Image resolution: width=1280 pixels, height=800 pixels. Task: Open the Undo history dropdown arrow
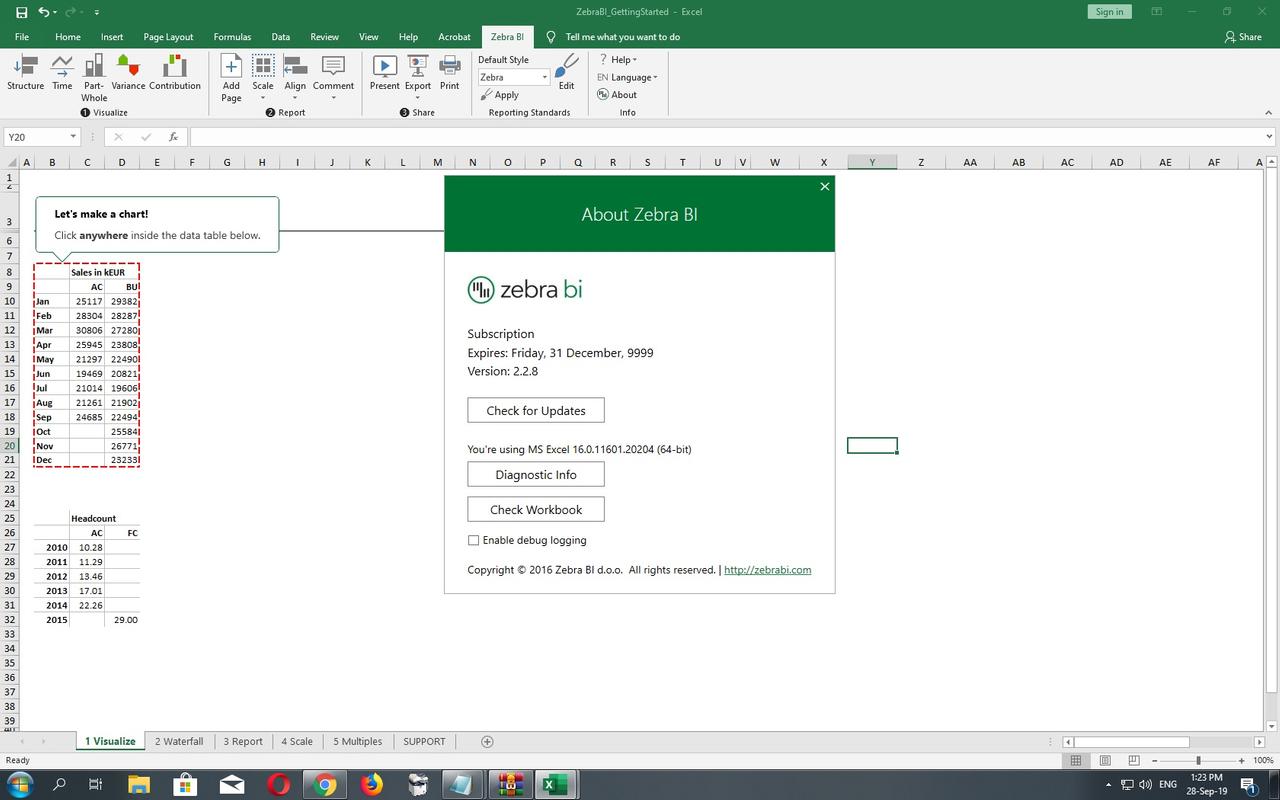click(x=55, y=12)
